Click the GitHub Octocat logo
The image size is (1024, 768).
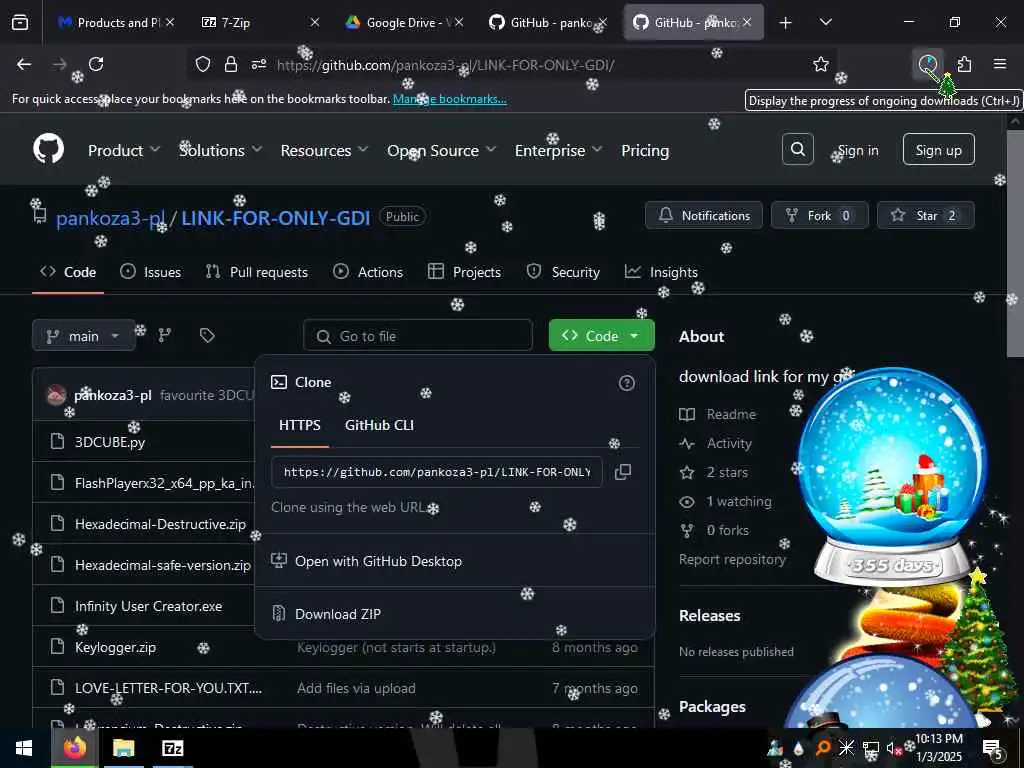coord(49,150)
